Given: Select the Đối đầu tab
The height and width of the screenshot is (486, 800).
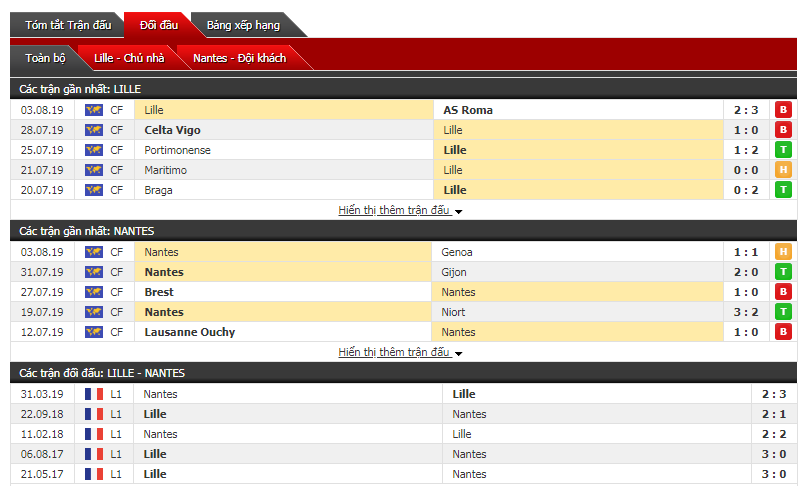Looking at the screenshot, I should tap(159, 25).
